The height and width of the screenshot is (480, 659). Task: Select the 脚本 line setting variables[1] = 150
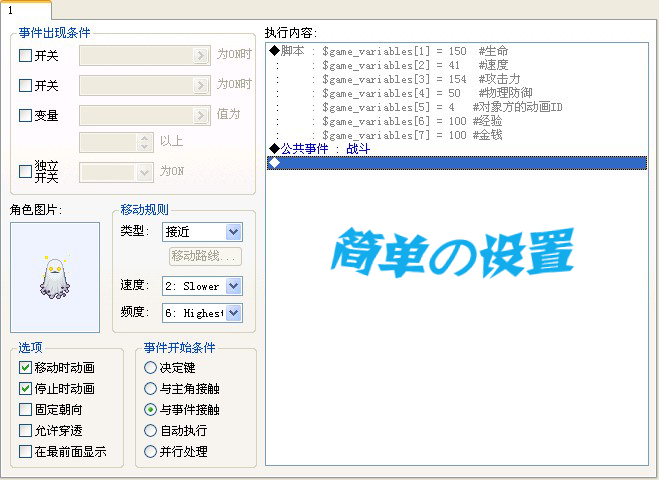[x=457, y=51]
